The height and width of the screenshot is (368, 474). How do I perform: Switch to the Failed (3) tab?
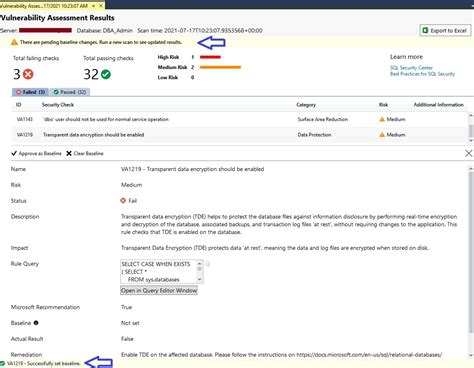[x=30, y=92]
